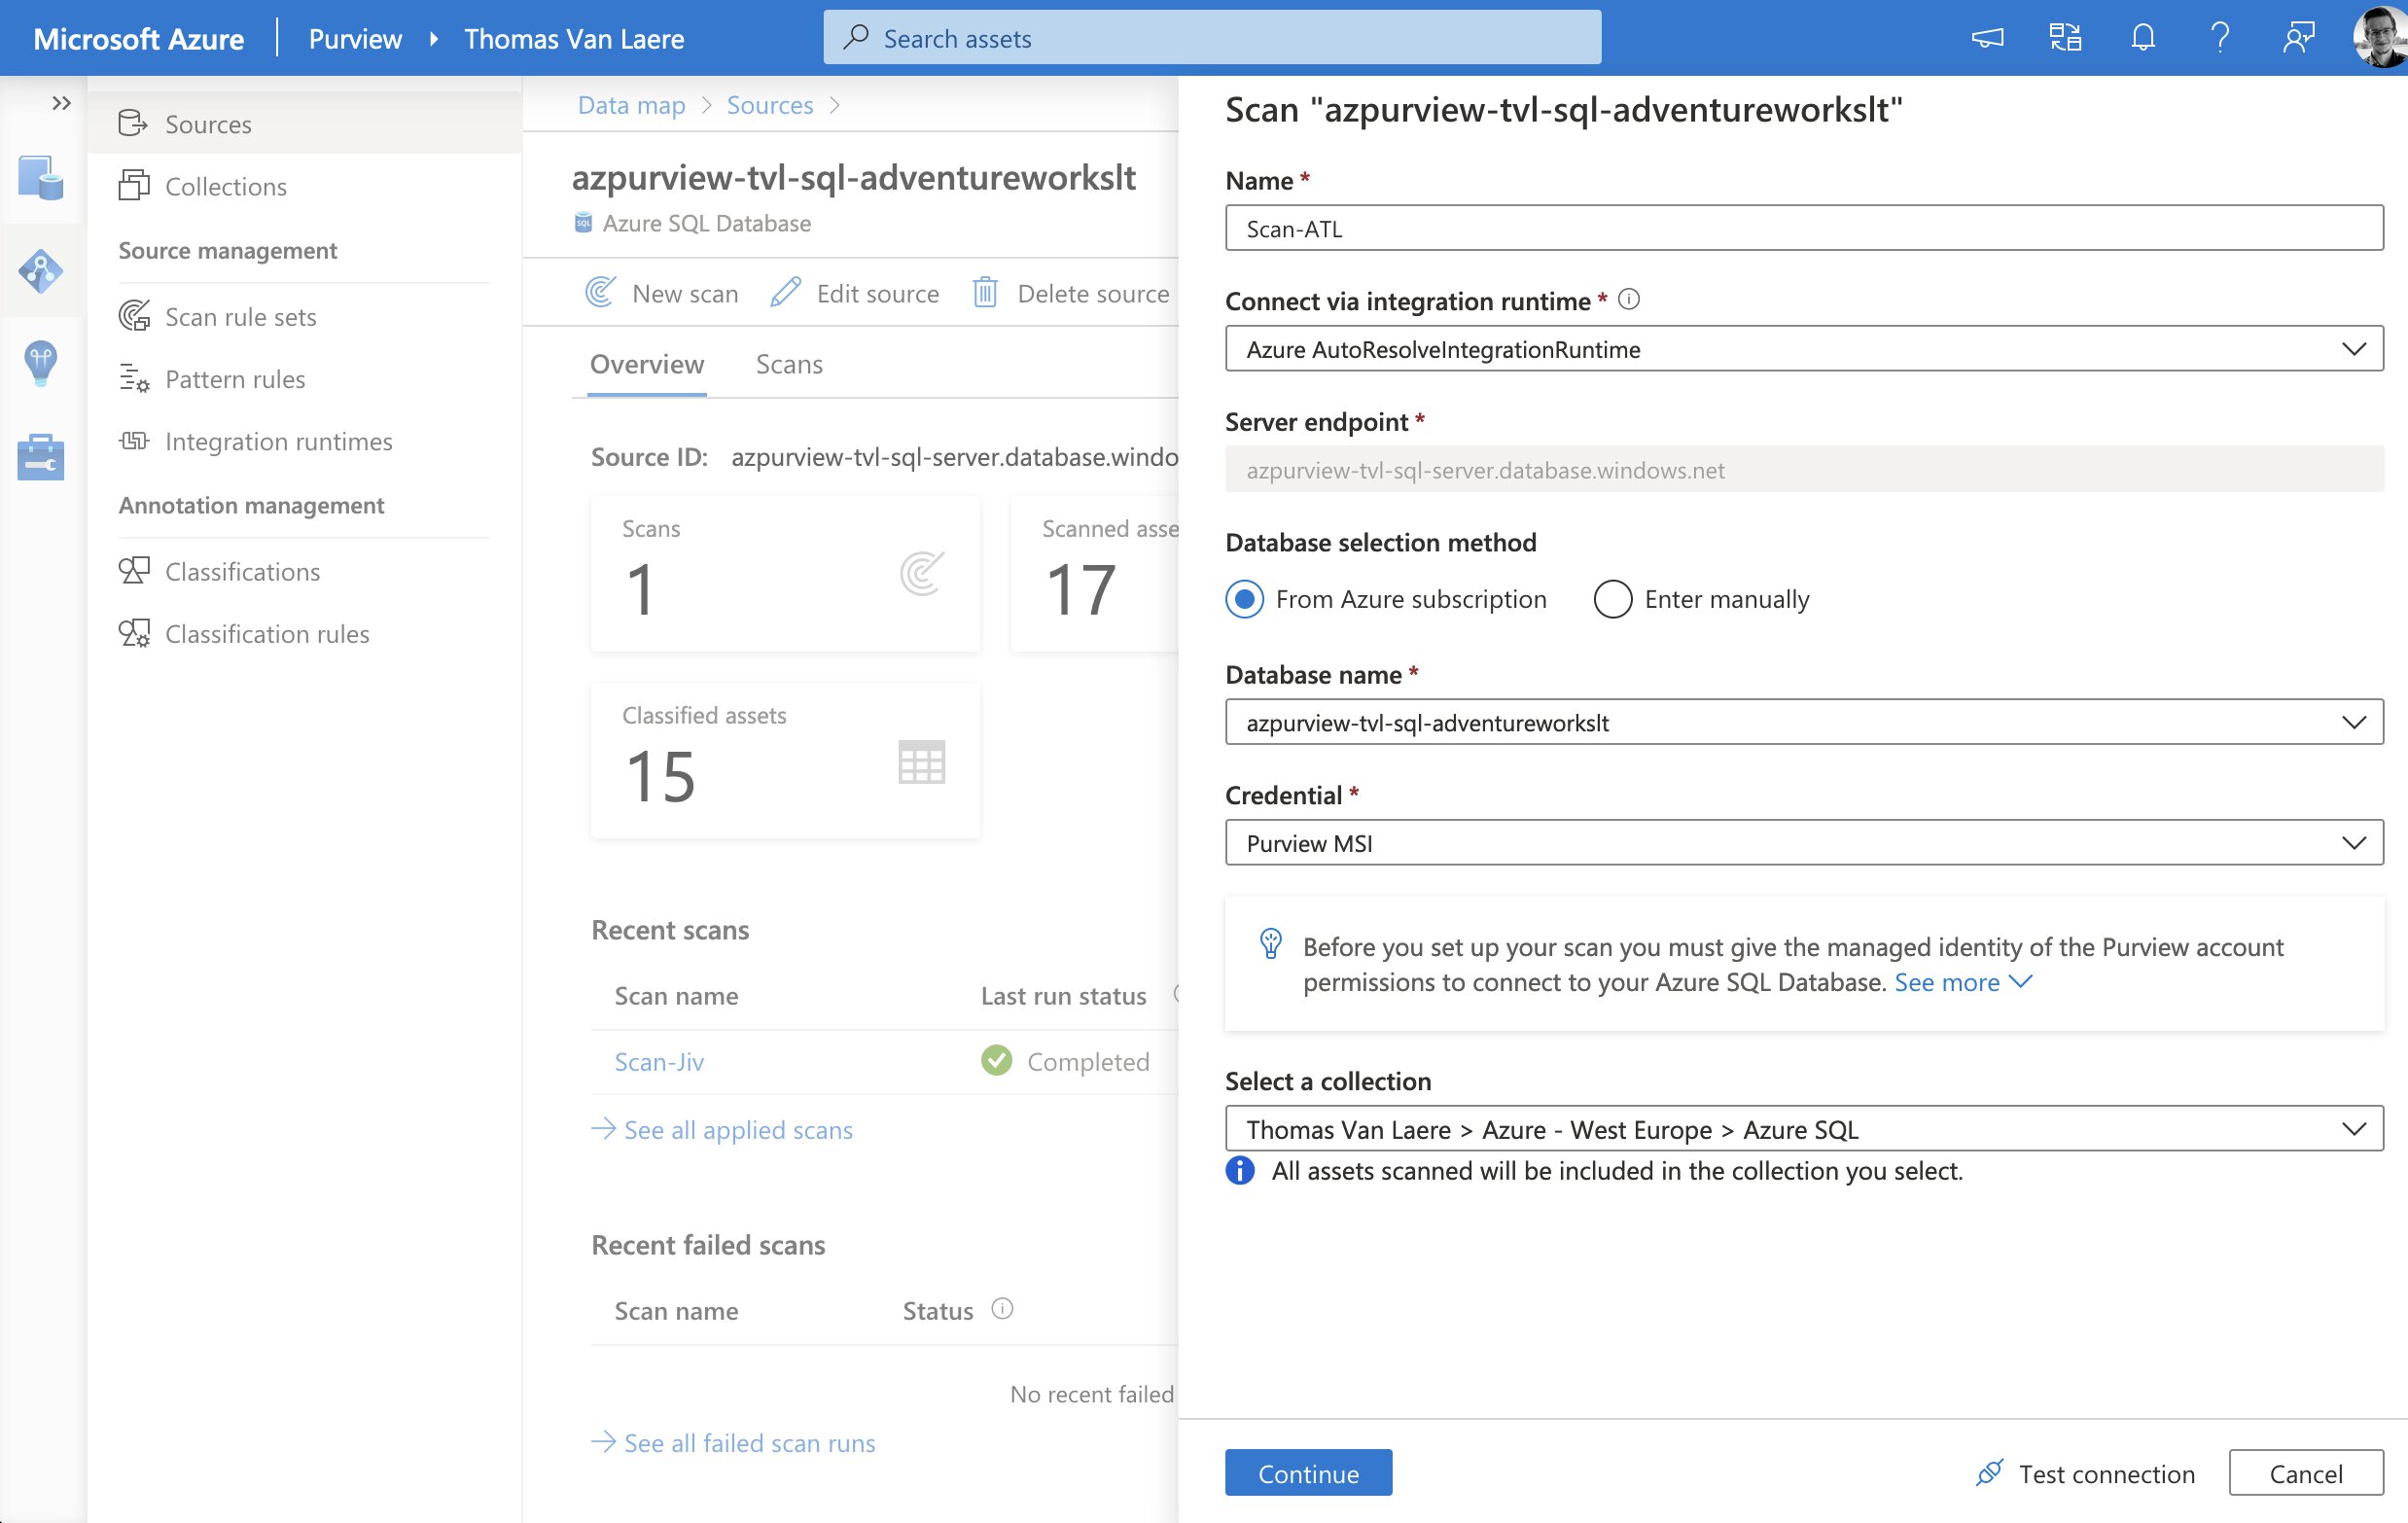The image size is (2408, 1523).
Task: Click the Status info icon in failed scans
Action: [1002, 1308]
